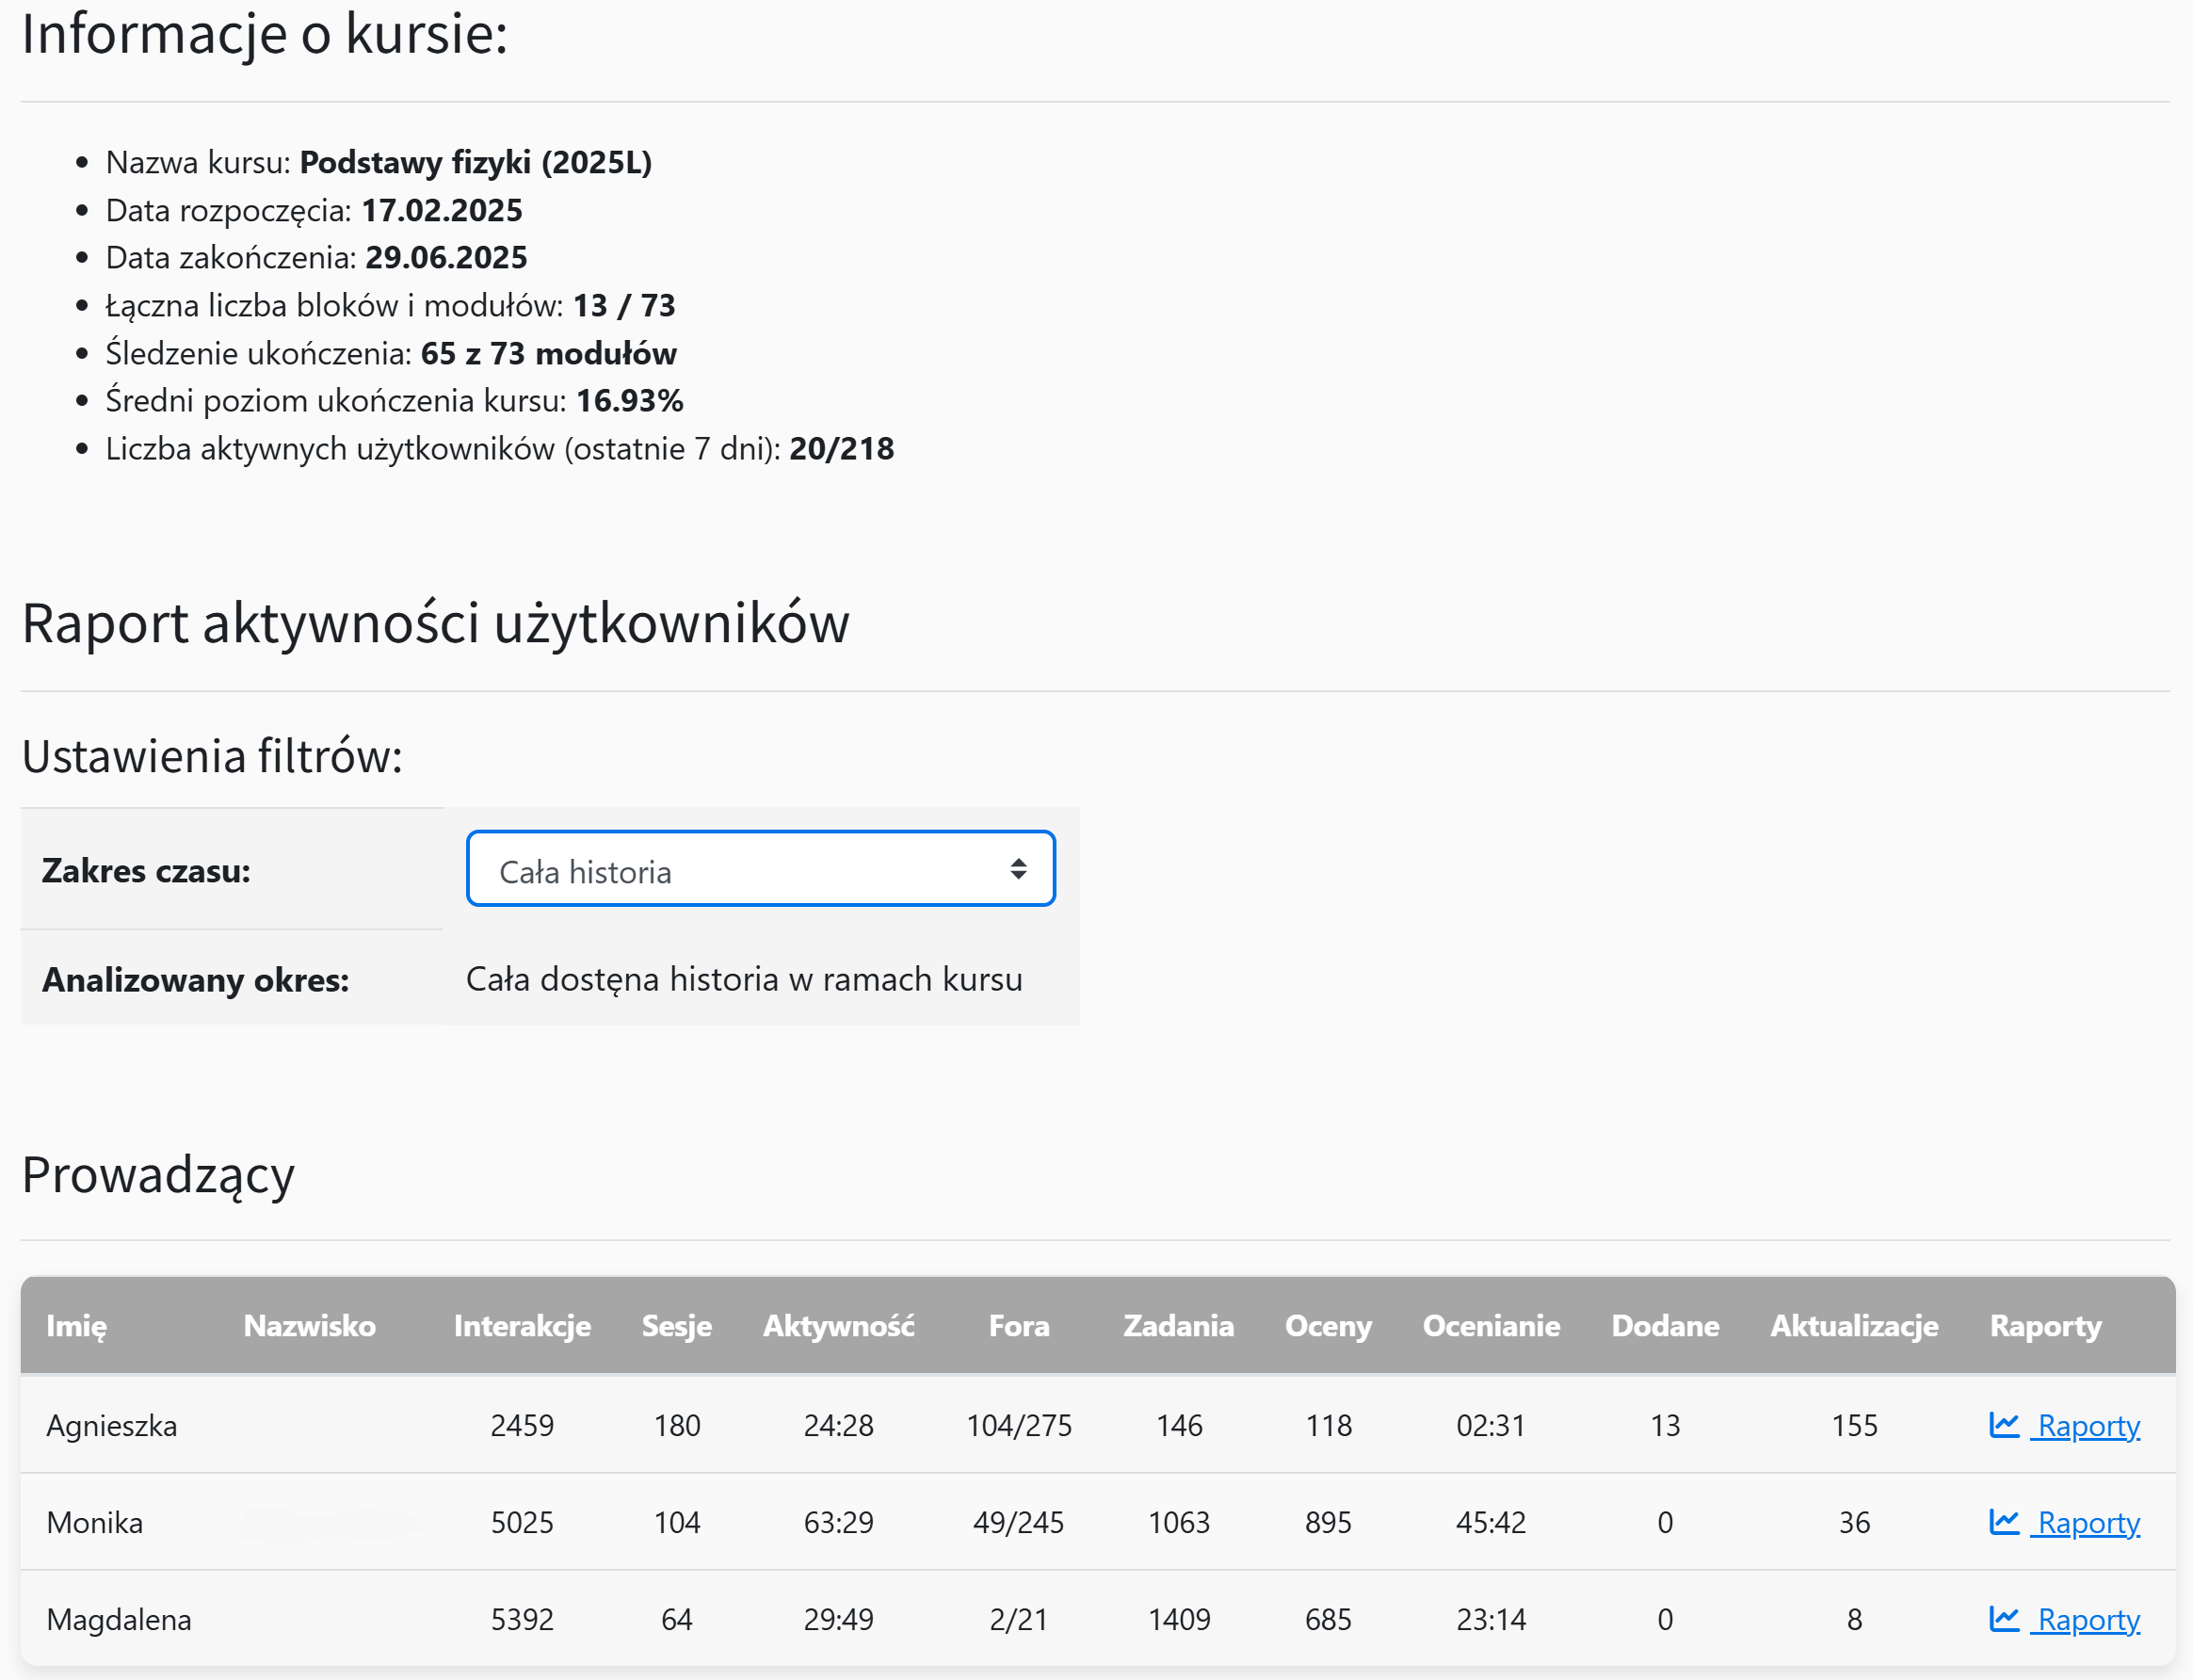Click forum value 104/275
The height and width of the screenshot is (1680, 2193).
coord(1019,1426)
